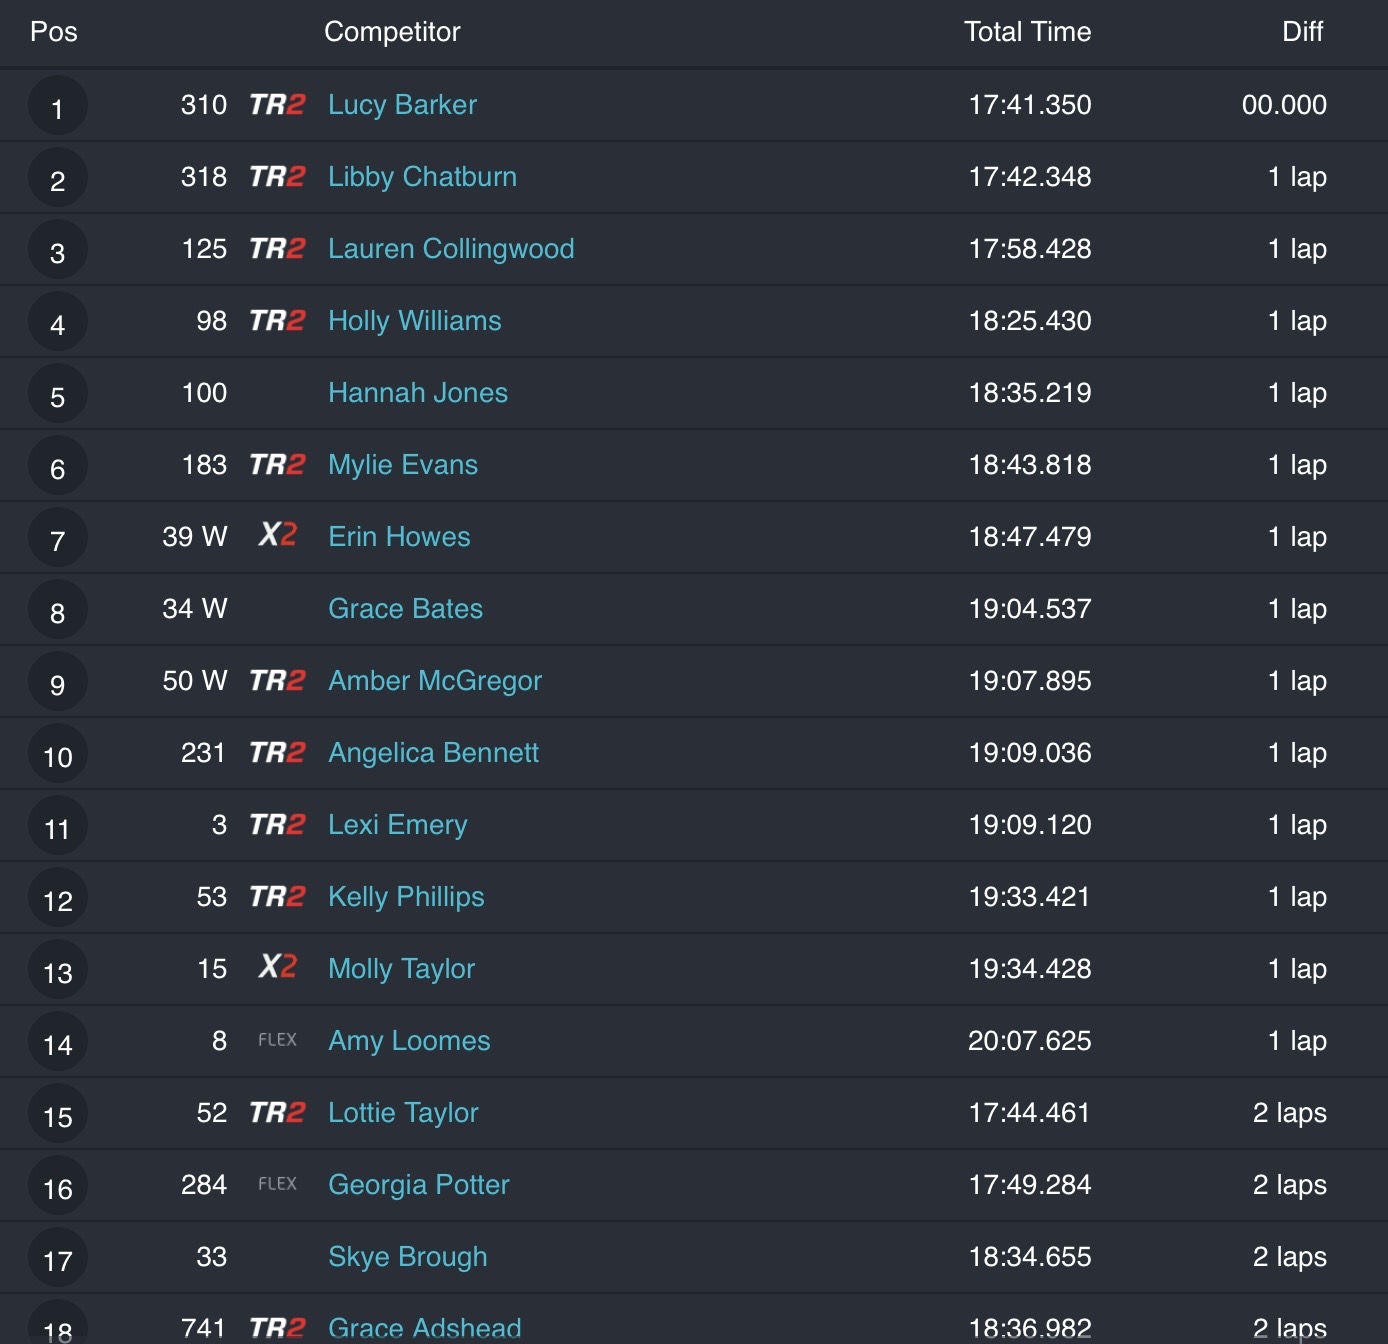The image size is (1388, 1344).
Task: Open Lauren Collingwood's competitor link
Action: click(451, 249)
